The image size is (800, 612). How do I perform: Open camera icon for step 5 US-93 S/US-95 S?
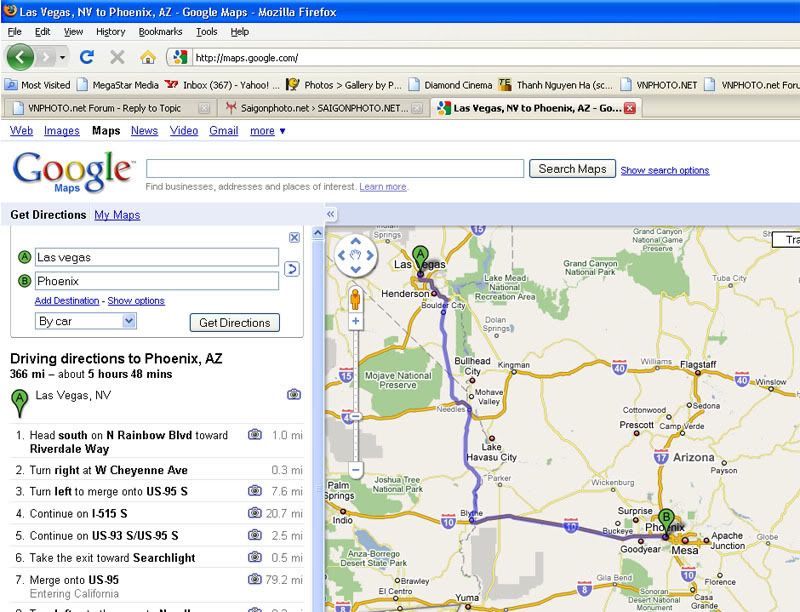tap(255, 535)
